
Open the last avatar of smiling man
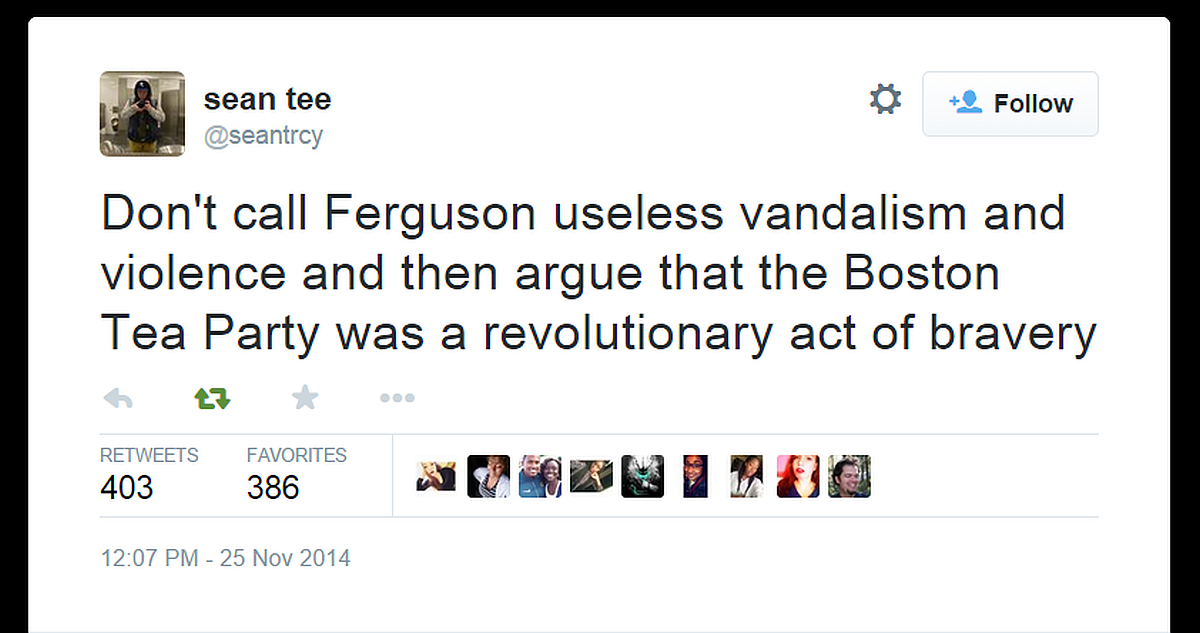850,477
